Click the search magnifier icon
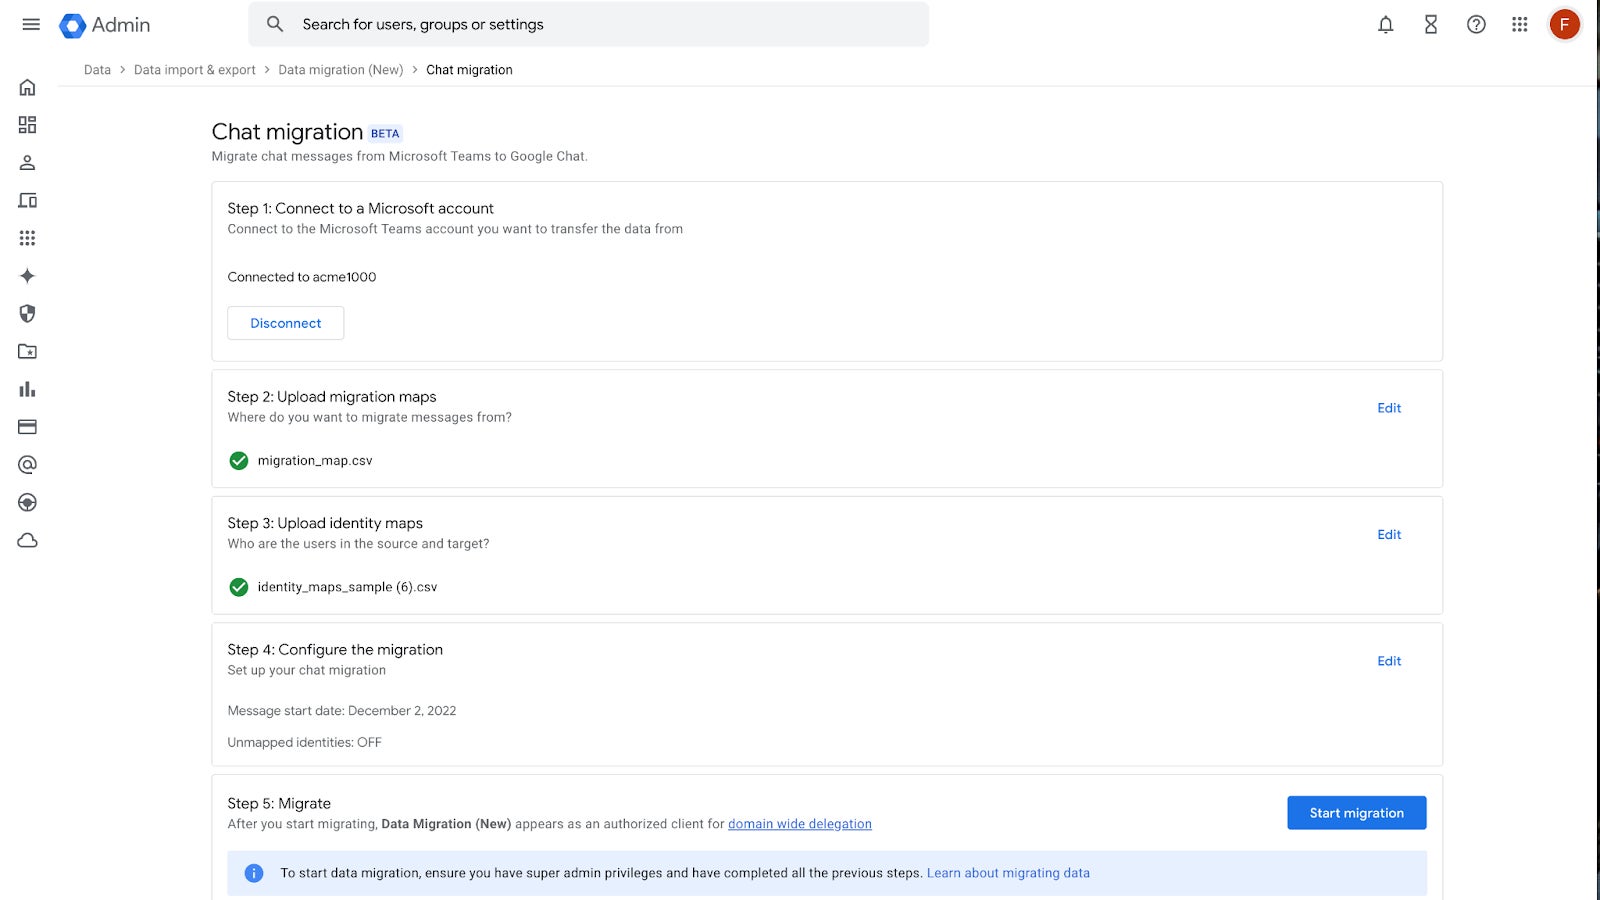This screenshot has height=900, width=1600. pos(275,24)
